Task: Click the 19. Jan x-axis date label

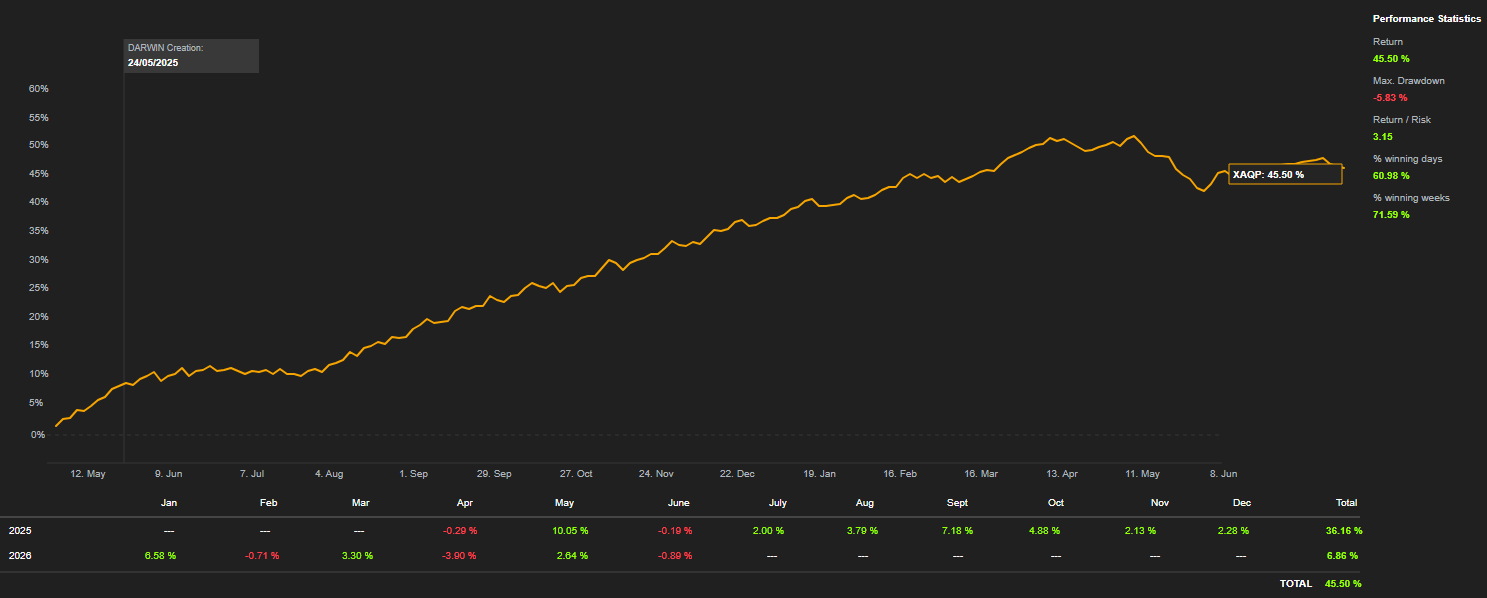Action: (819, 473)
